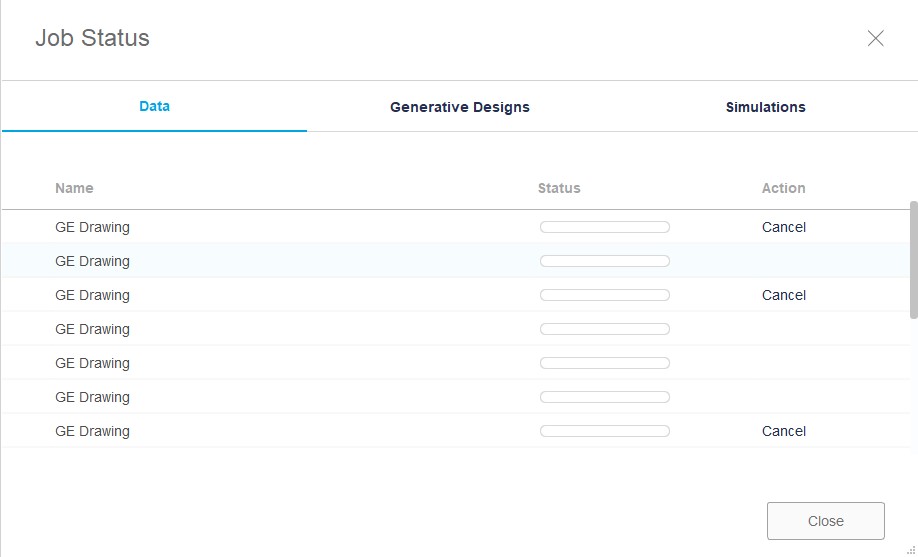918x557 pixels.
Task: Dismiss Job Status dialog with X icon
Action: coord(875,38)
